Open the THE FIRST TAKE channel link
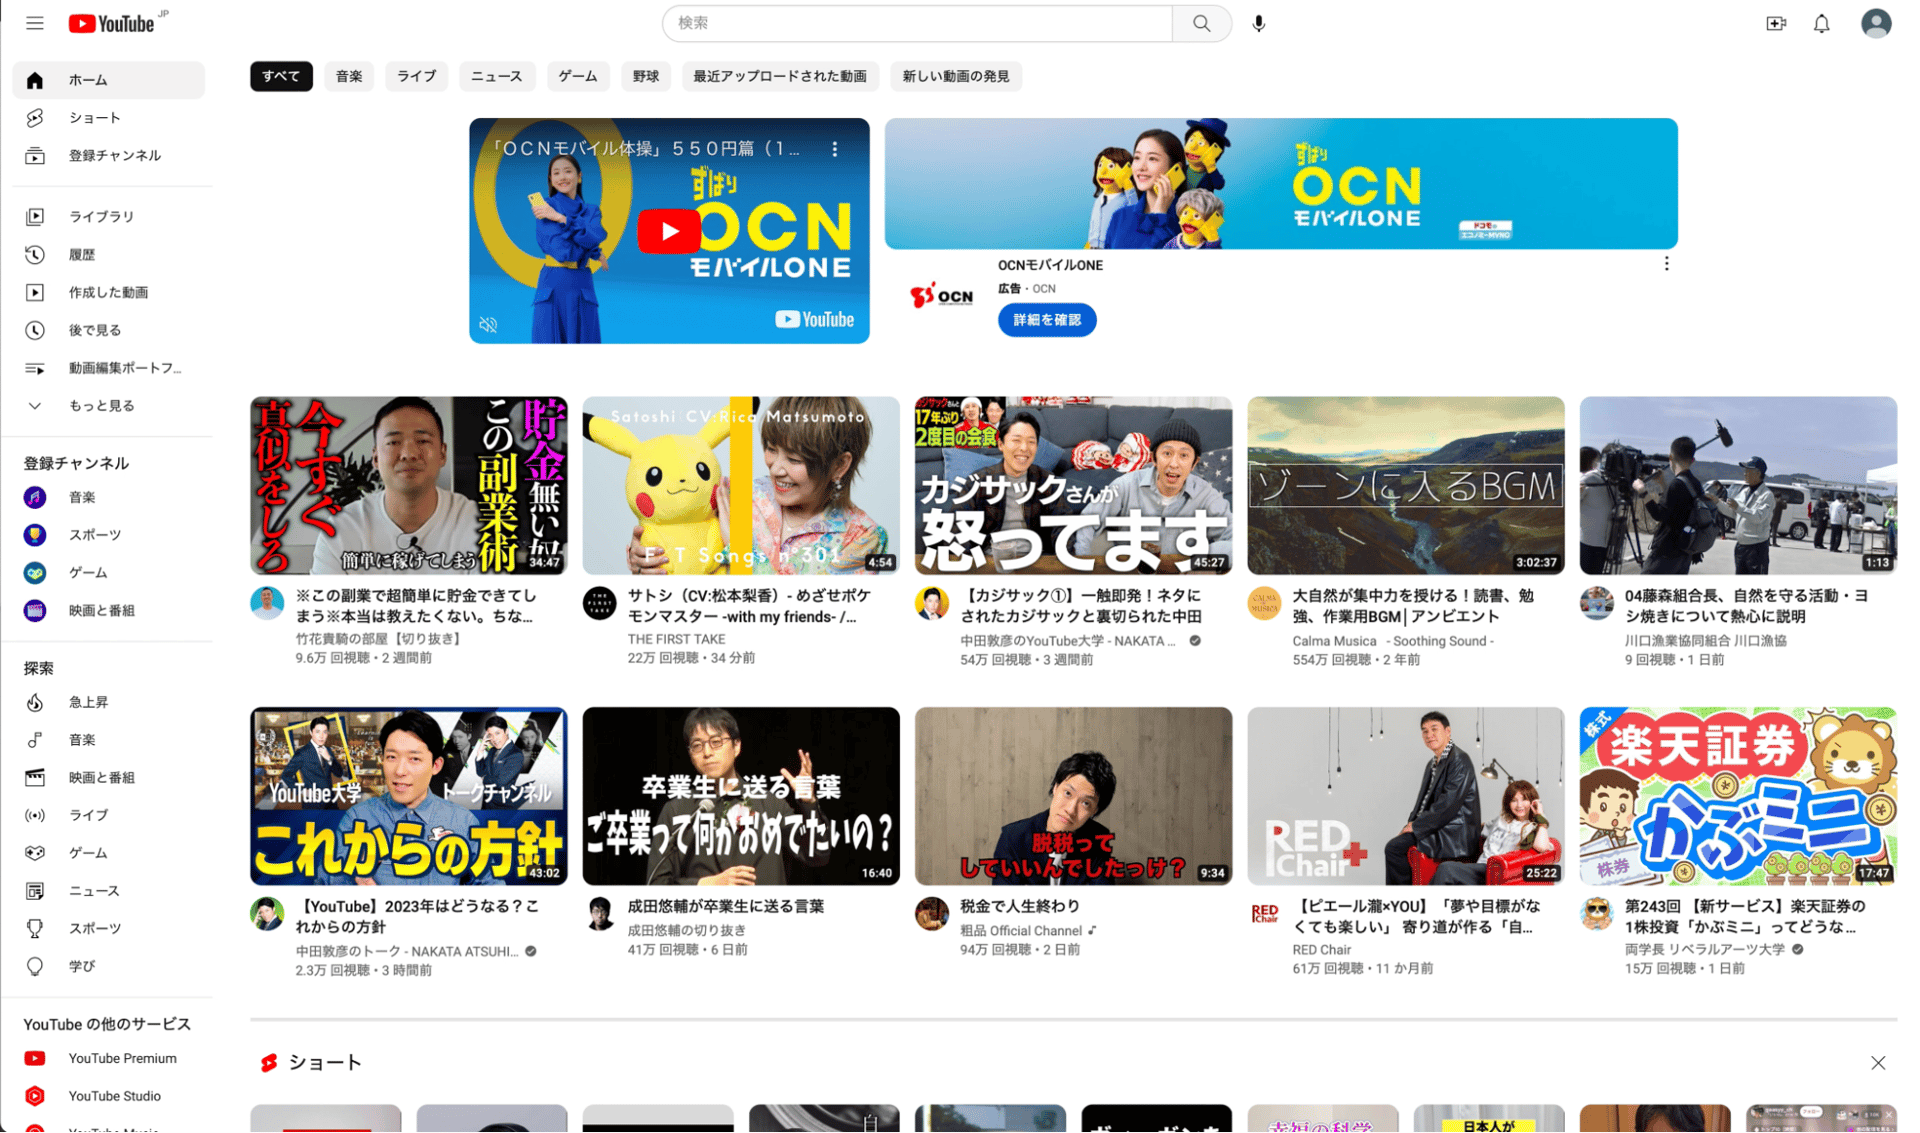 (x=676, y=639)
